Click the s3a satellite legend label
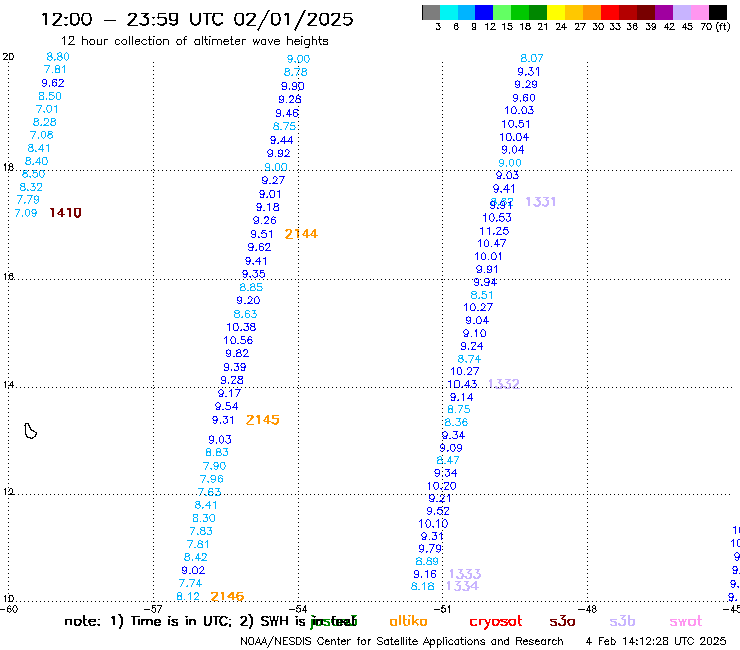 point(562,621)
